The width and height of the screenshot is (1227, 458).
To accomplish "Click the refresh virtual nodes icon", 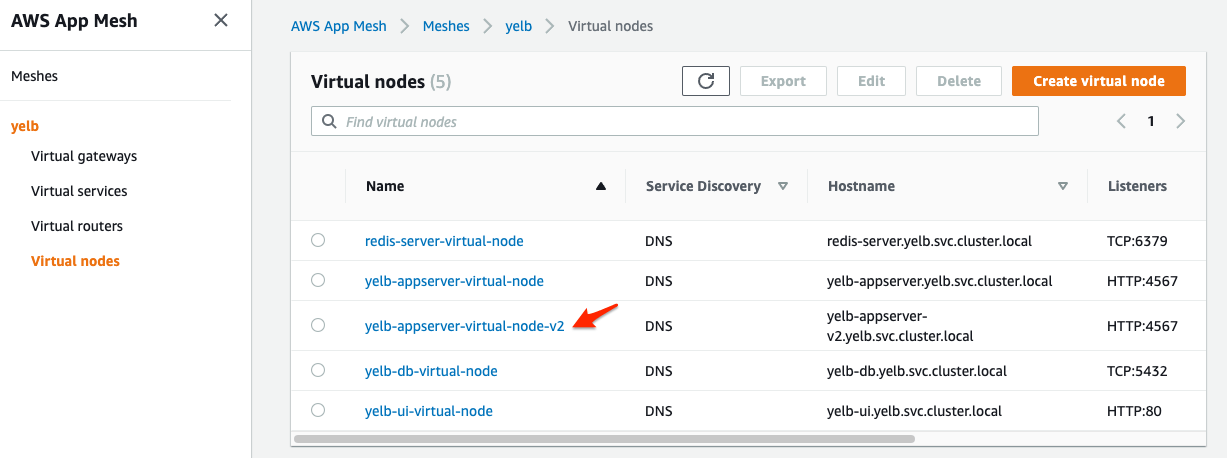I will pos(706,81).
